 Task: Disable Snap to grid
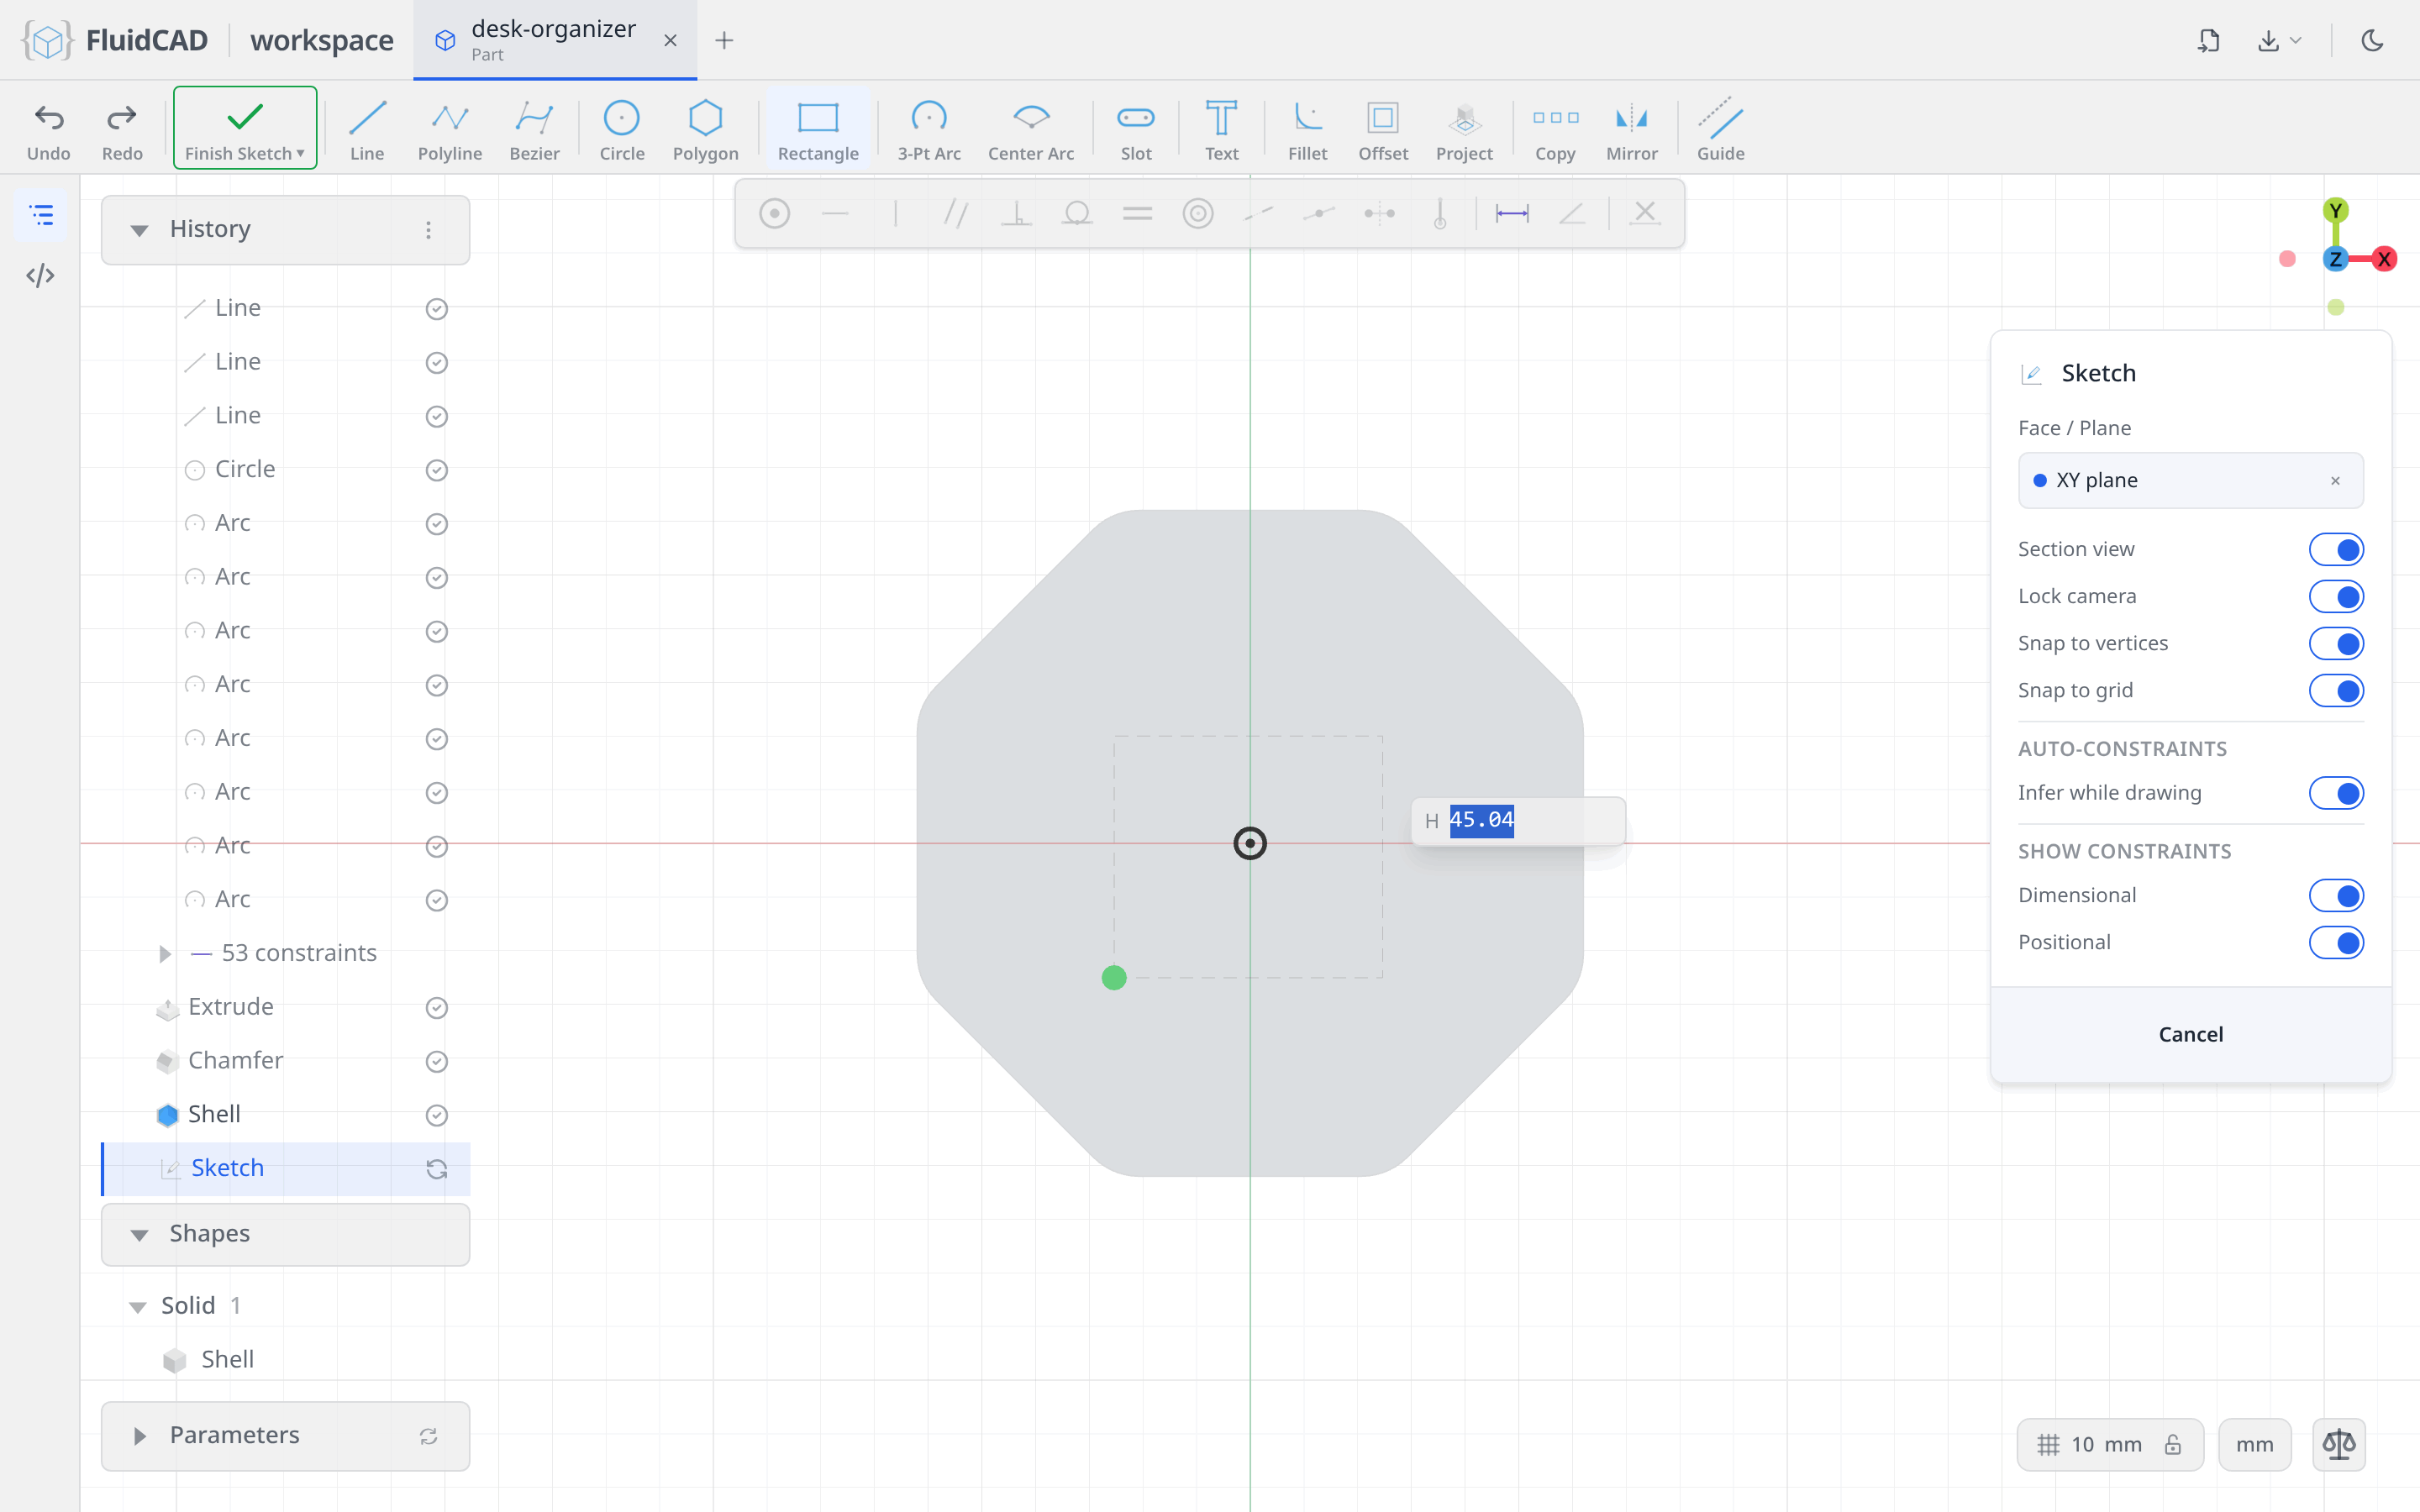(2336, 690)
